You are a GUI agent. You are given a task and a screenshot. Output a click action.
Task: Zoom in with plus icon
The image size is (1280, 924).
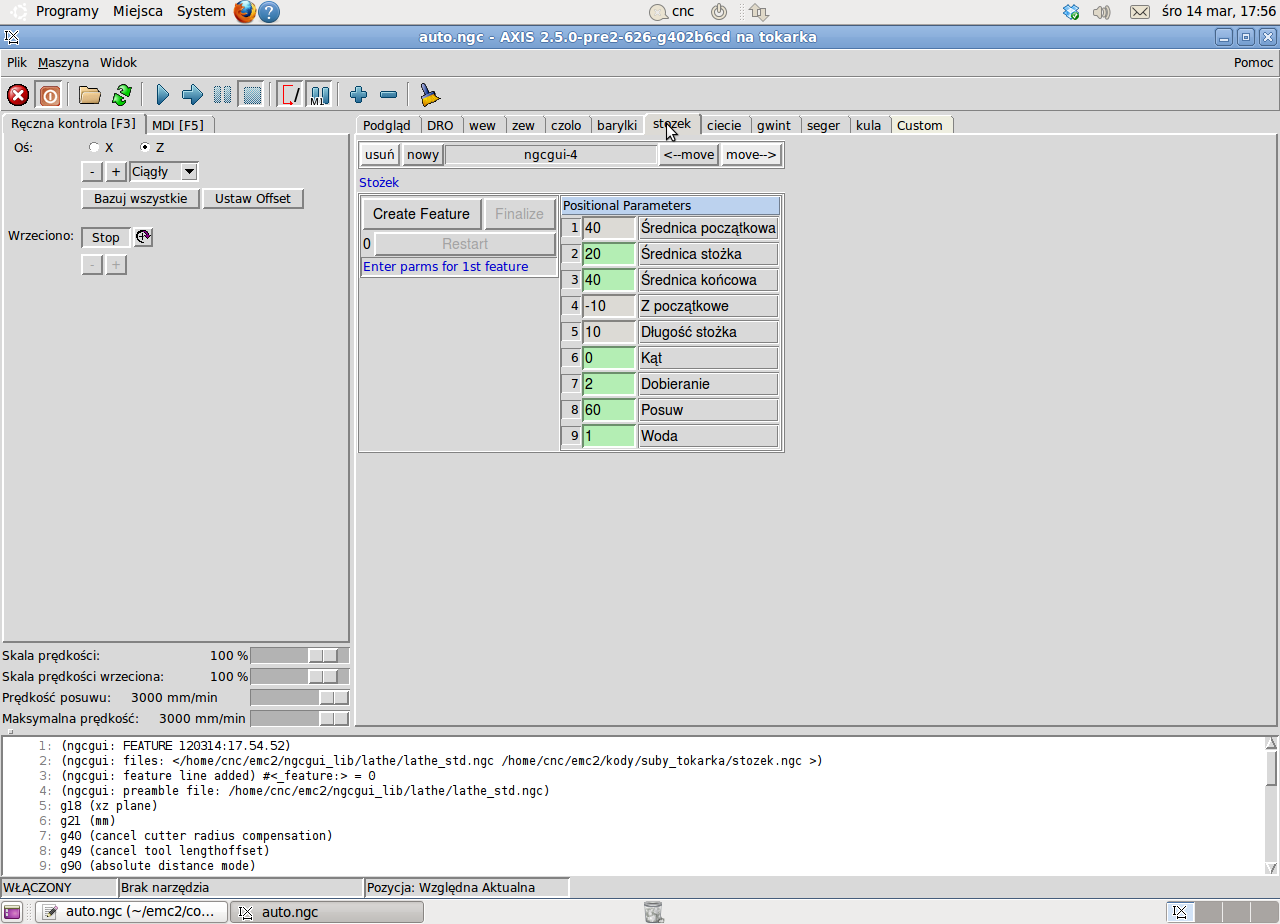coord(359,95)
